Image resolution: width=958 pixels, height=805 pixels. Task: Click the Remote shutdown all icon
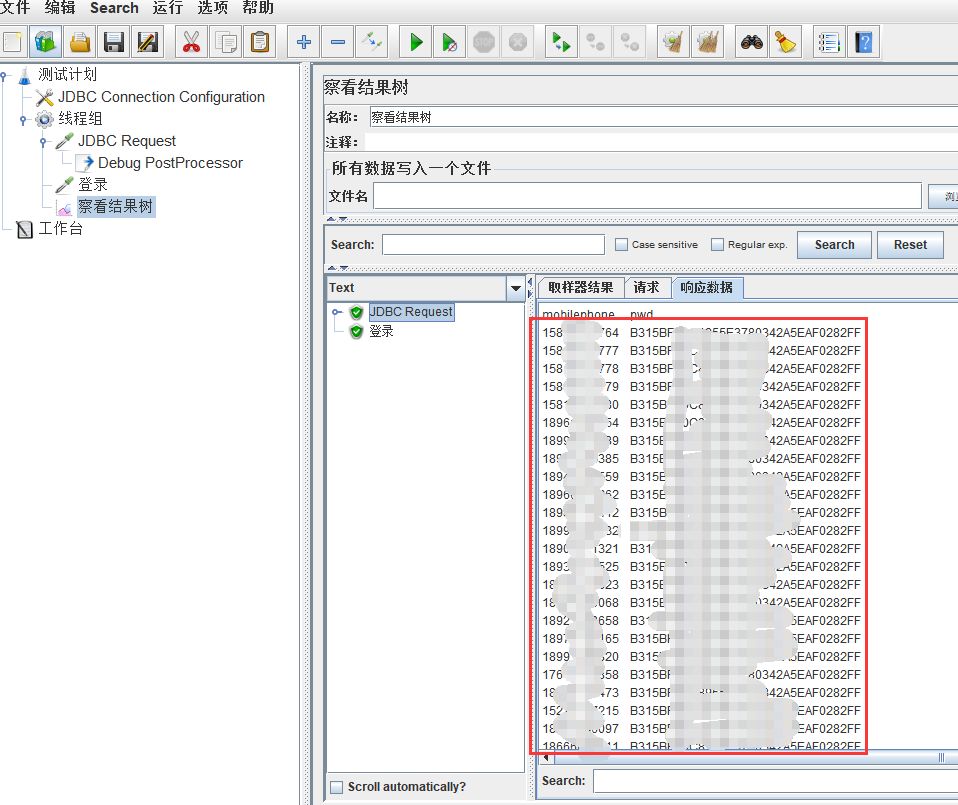tap(629, 42)
